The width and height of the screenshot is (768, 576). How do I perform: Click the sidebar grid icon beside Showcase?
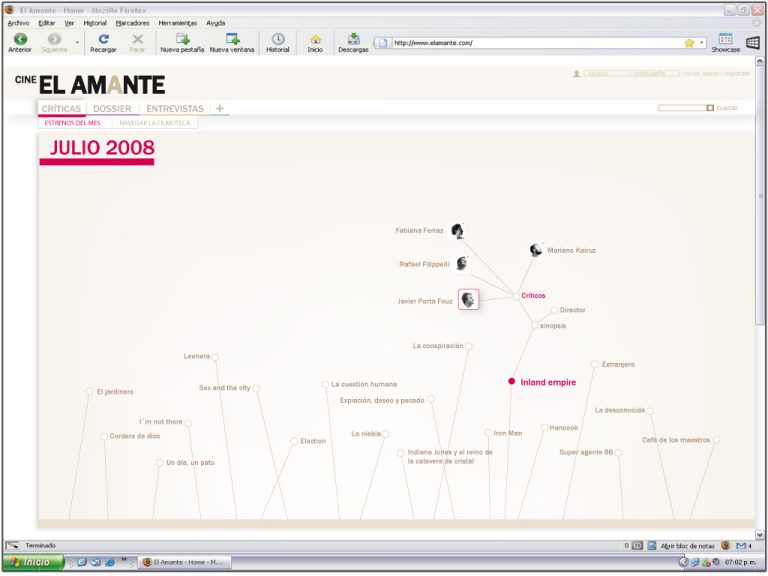753,43
